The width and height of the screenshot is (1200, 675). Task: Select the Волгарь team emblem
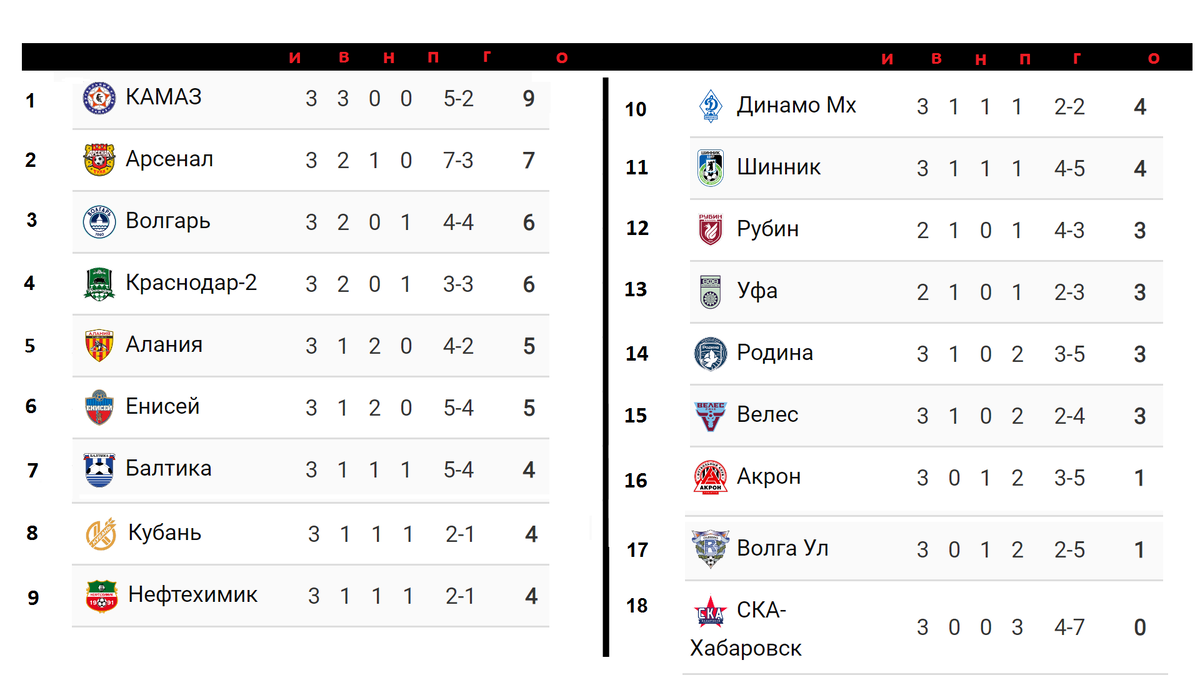click(99, 222)
